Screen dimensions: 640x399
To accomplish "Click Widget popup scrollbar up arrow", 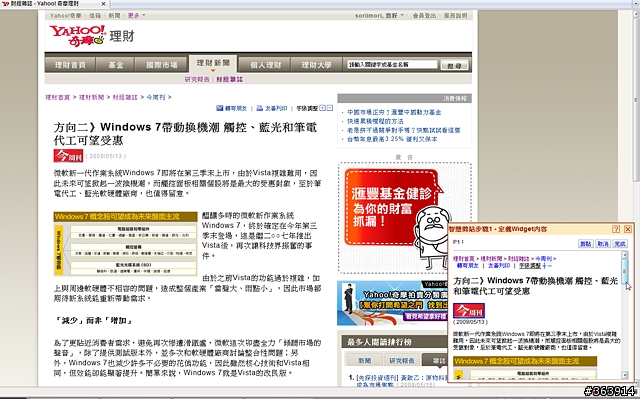I will click(x=624, y=255).
